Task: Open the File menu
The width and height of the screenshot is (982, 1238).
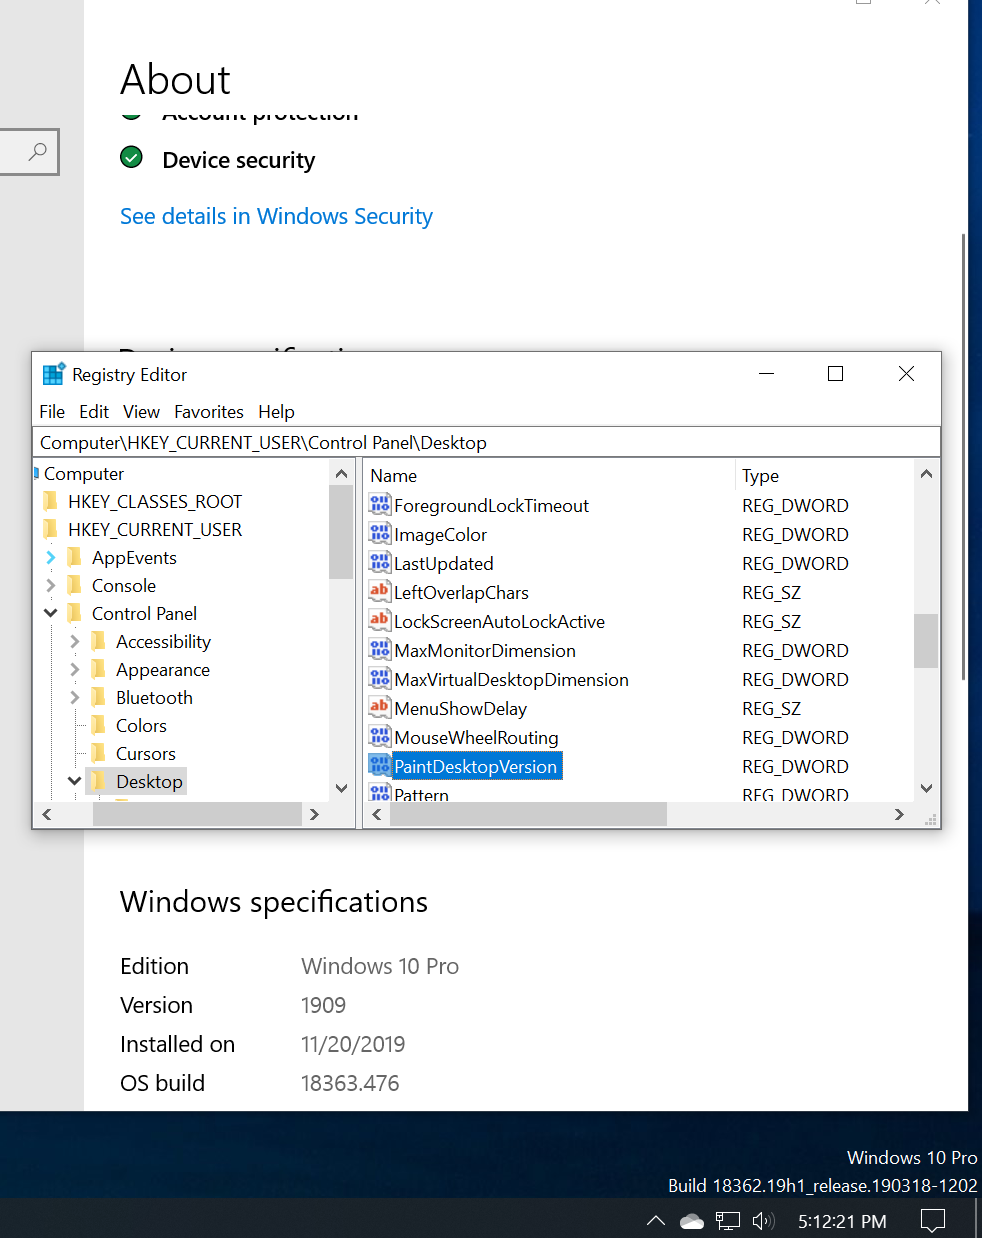Action: pos(52,412)
